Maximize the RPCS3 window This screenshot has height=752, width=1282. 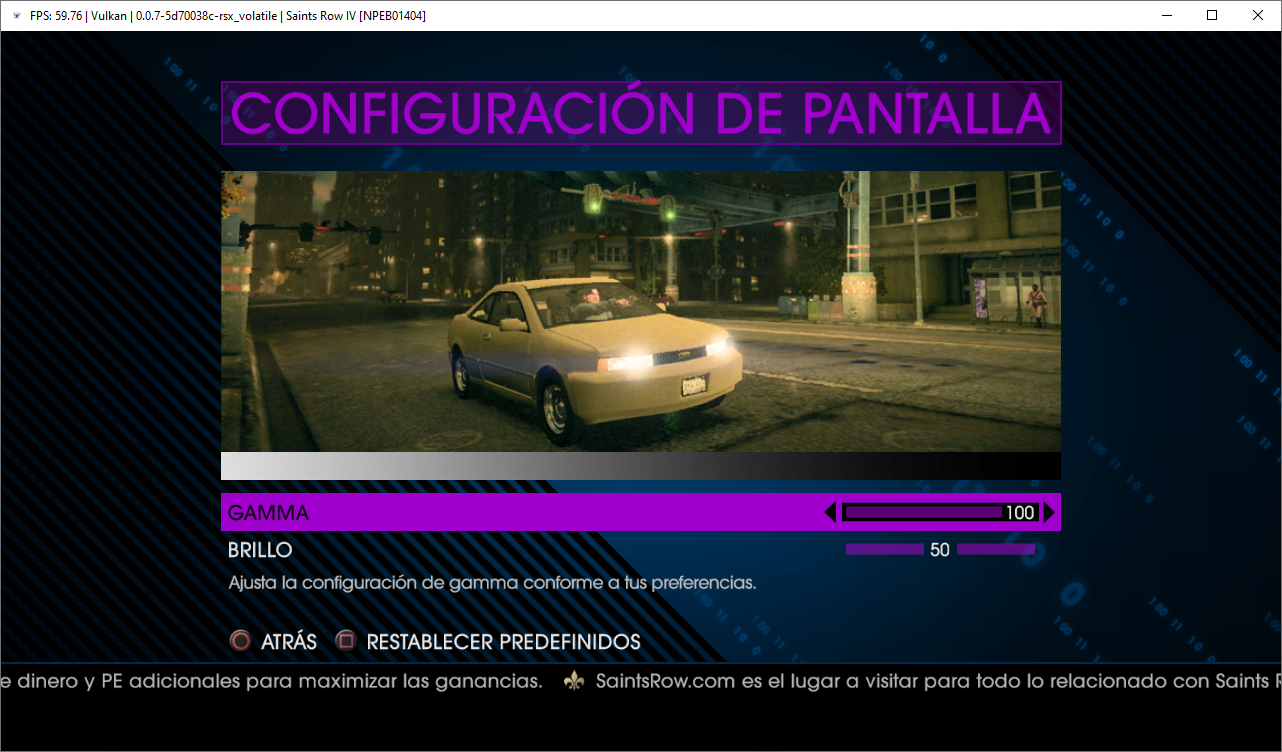tap(1212, 15)
